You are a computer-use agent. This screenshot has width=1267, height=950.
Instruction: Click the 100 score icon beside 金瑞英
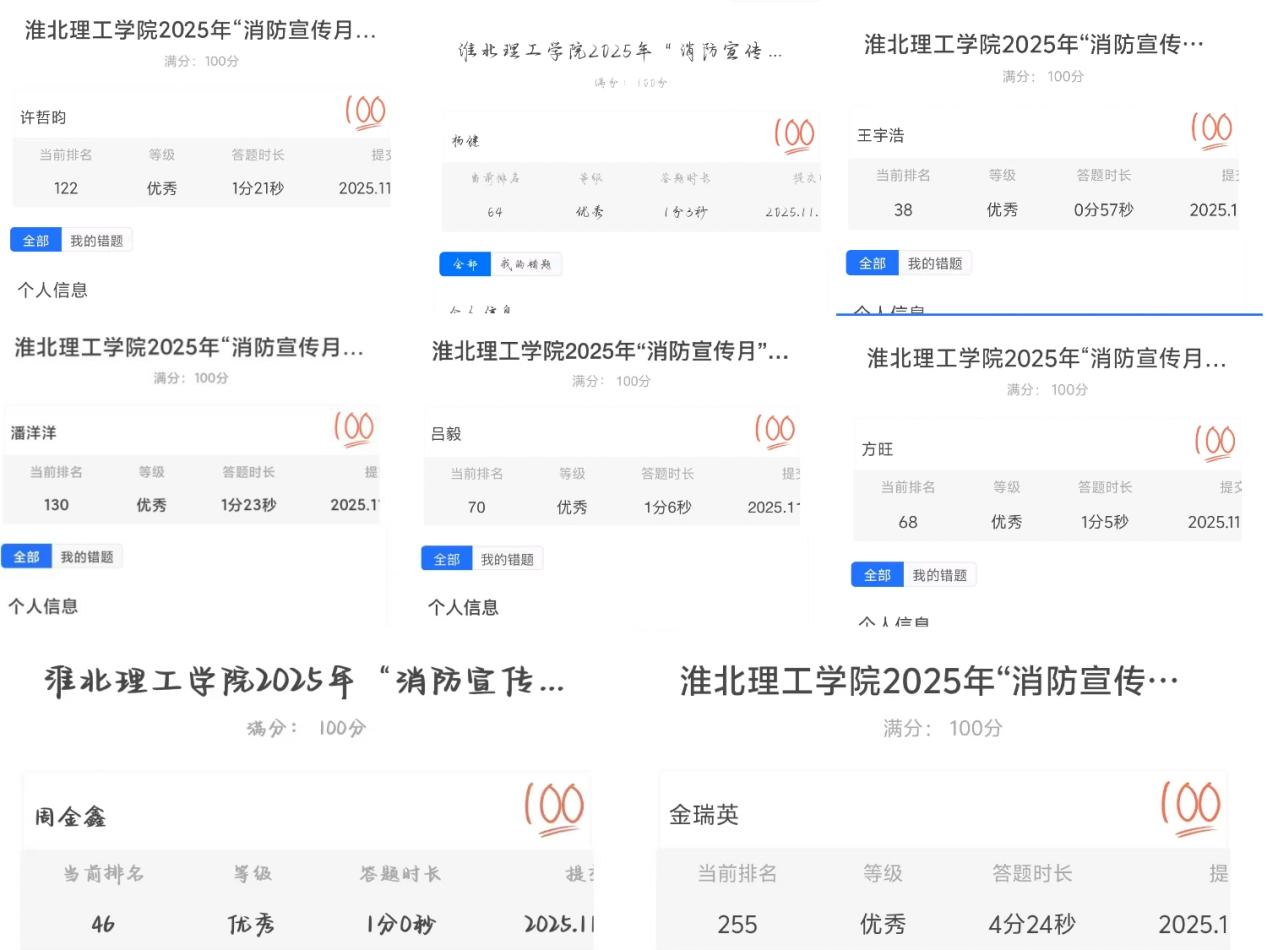[1190, 807]
